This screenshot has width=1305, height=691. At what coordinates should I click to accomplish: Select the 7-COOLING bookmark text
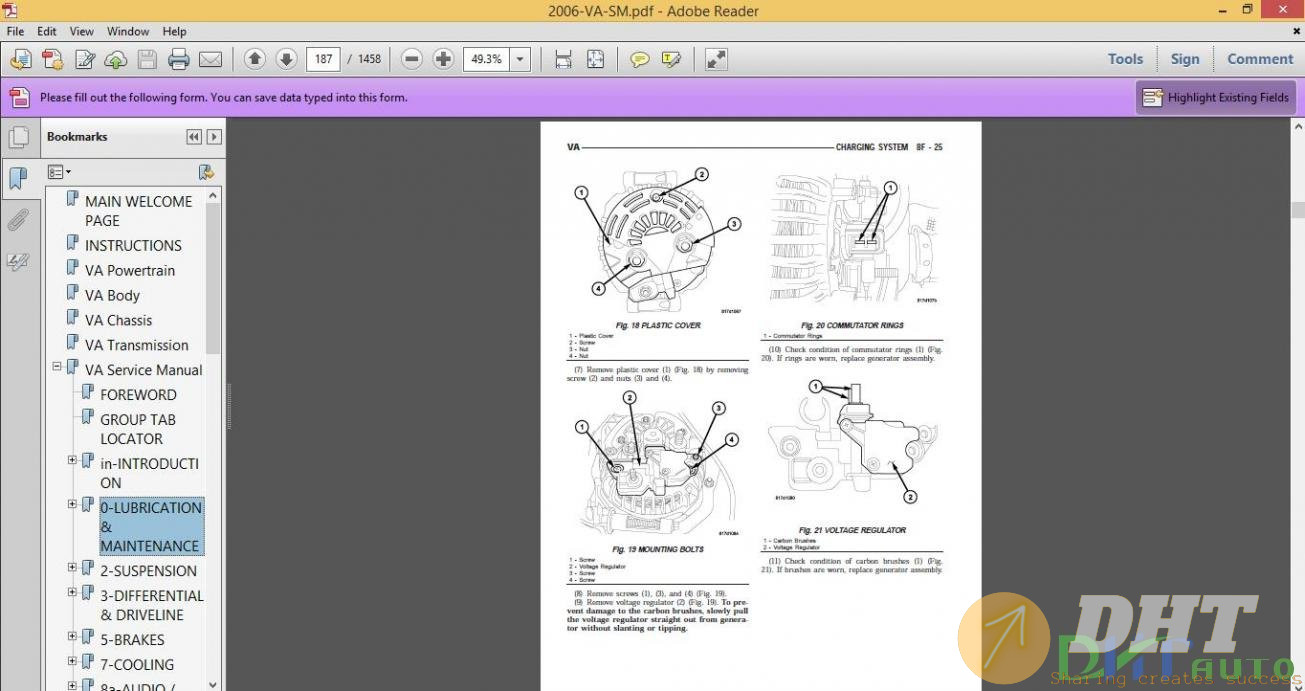[137, 664]
